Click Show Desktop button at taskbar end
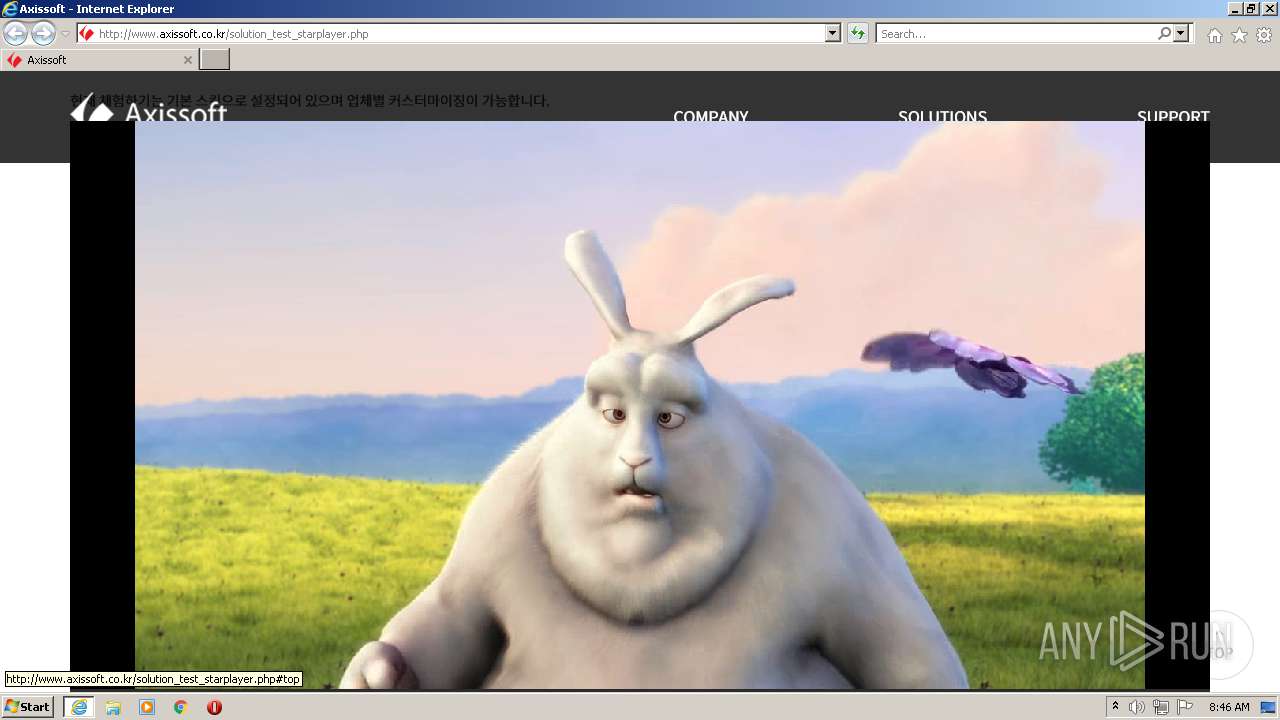Image resolution: width=1280 pixels, height=720 pixels. [x=1269, y=707]
